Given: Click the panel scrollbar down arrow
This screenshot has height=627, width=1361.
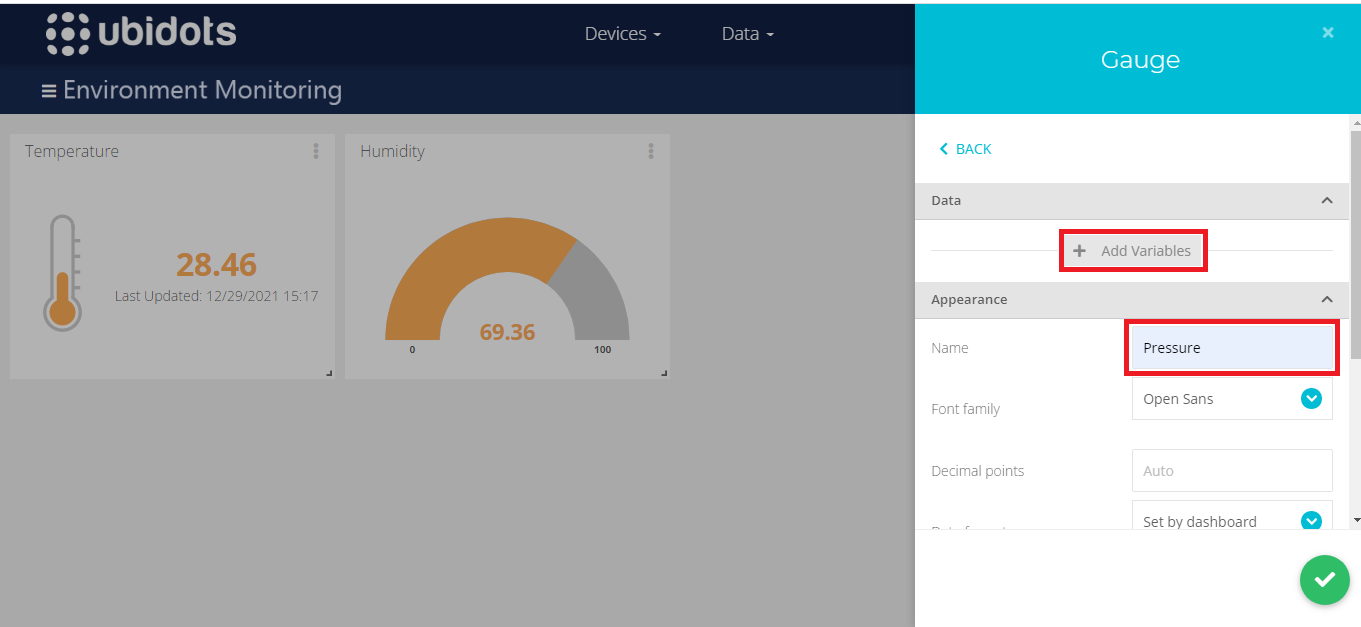Looking at the screenshot, I should click(1355, 520).
